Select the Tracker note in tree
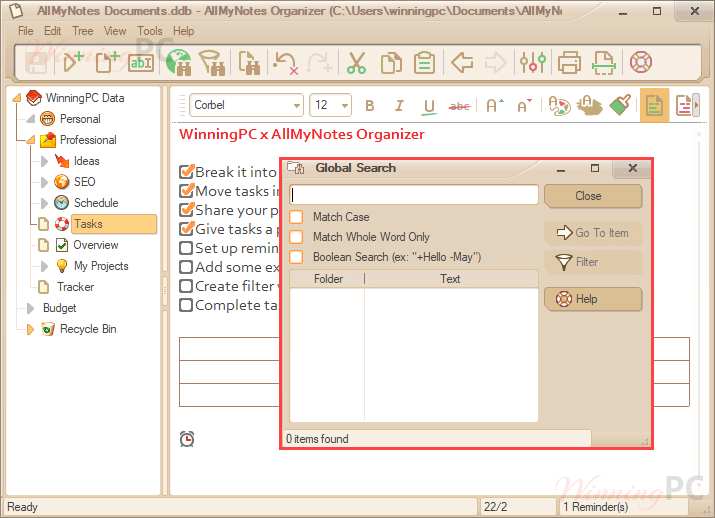Viewport: 715px width, 518px height. click(75, 287)
